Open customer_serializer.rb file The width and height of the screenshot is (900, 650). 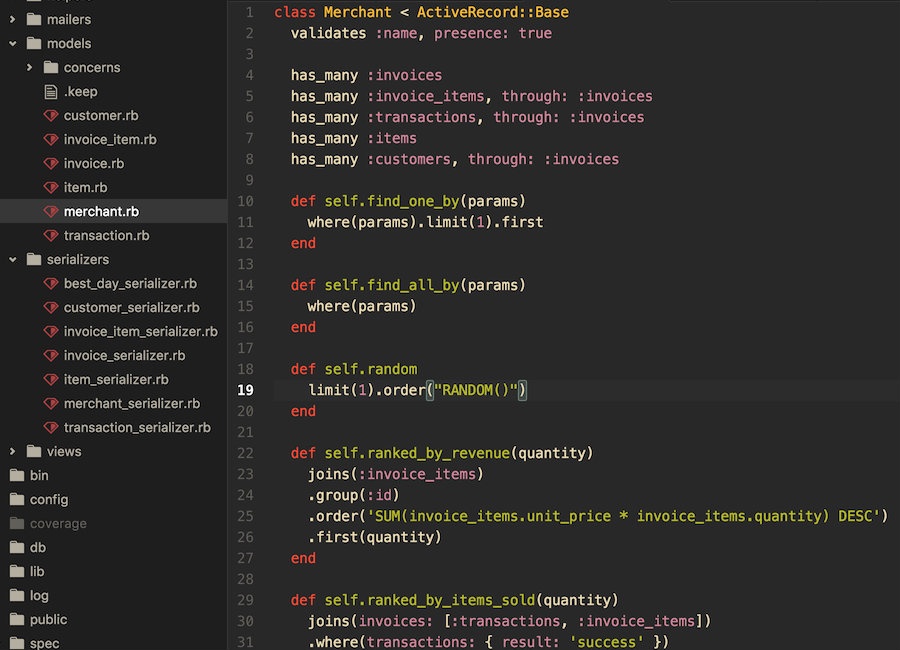(x=132, y=308)
